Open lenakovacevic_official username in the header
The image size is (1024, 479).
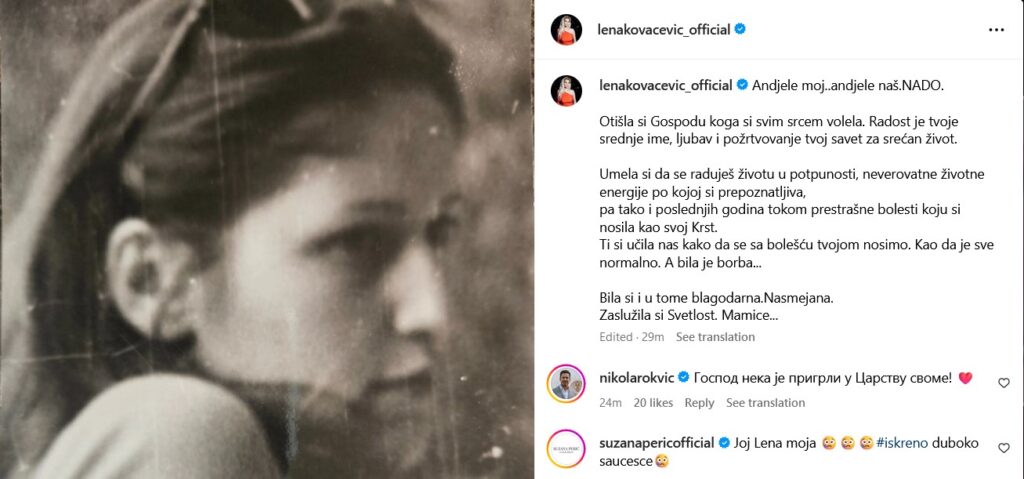coord(664,30)
